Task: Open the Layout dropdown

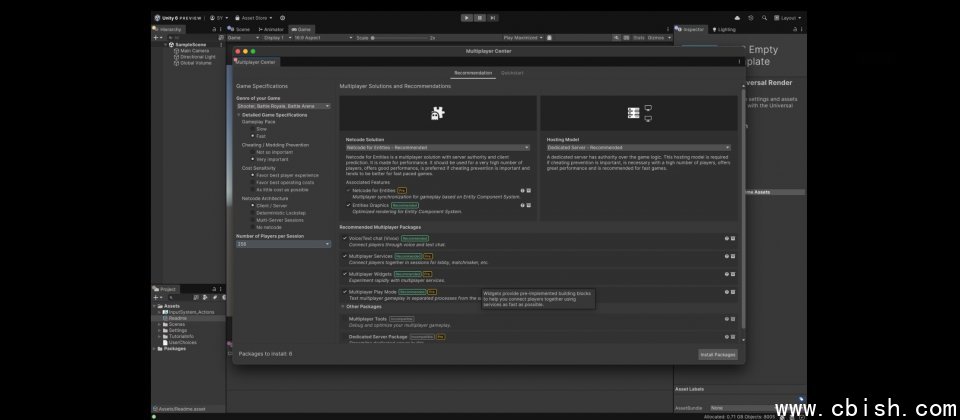Action: 787,18
